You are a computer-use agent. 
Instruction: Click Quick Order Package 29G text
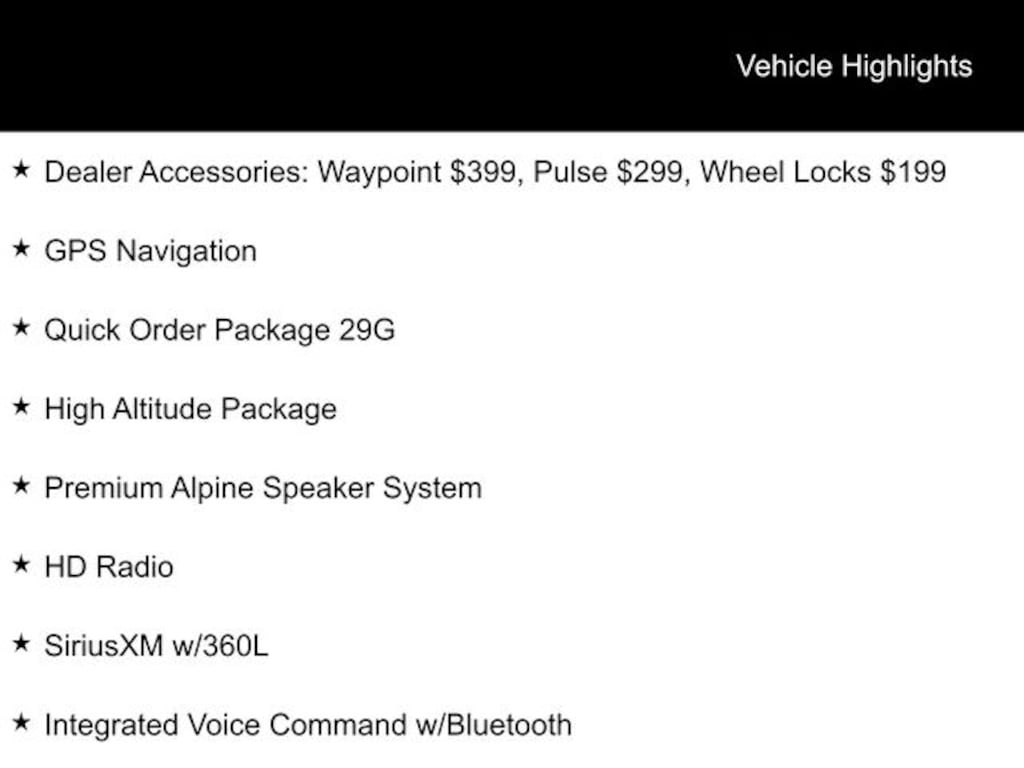[x=219, y=330]
